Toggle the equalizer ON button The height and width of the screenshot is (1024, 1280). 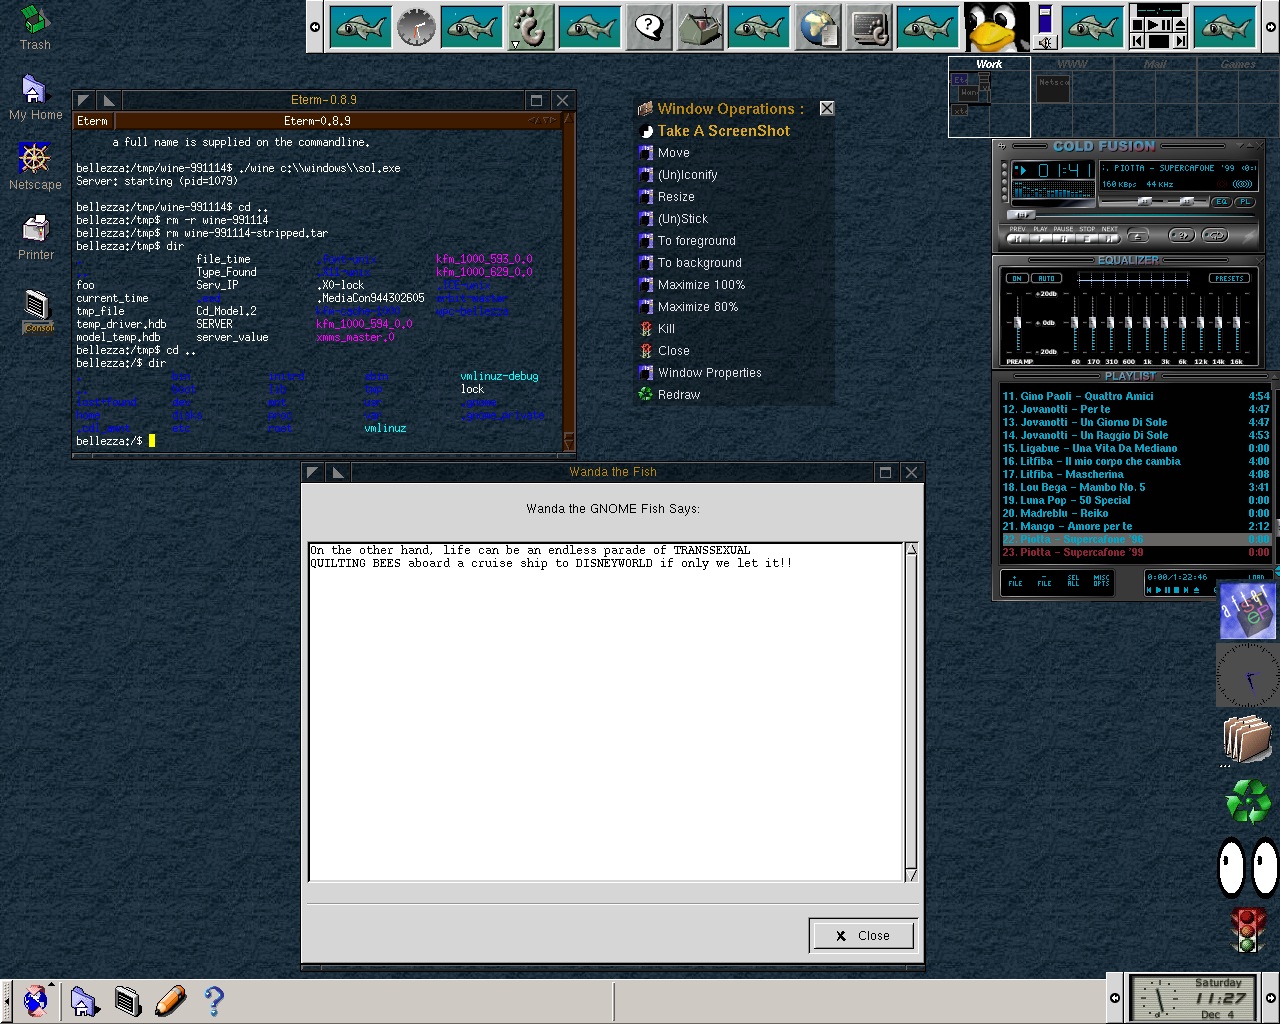[1017, 278]
